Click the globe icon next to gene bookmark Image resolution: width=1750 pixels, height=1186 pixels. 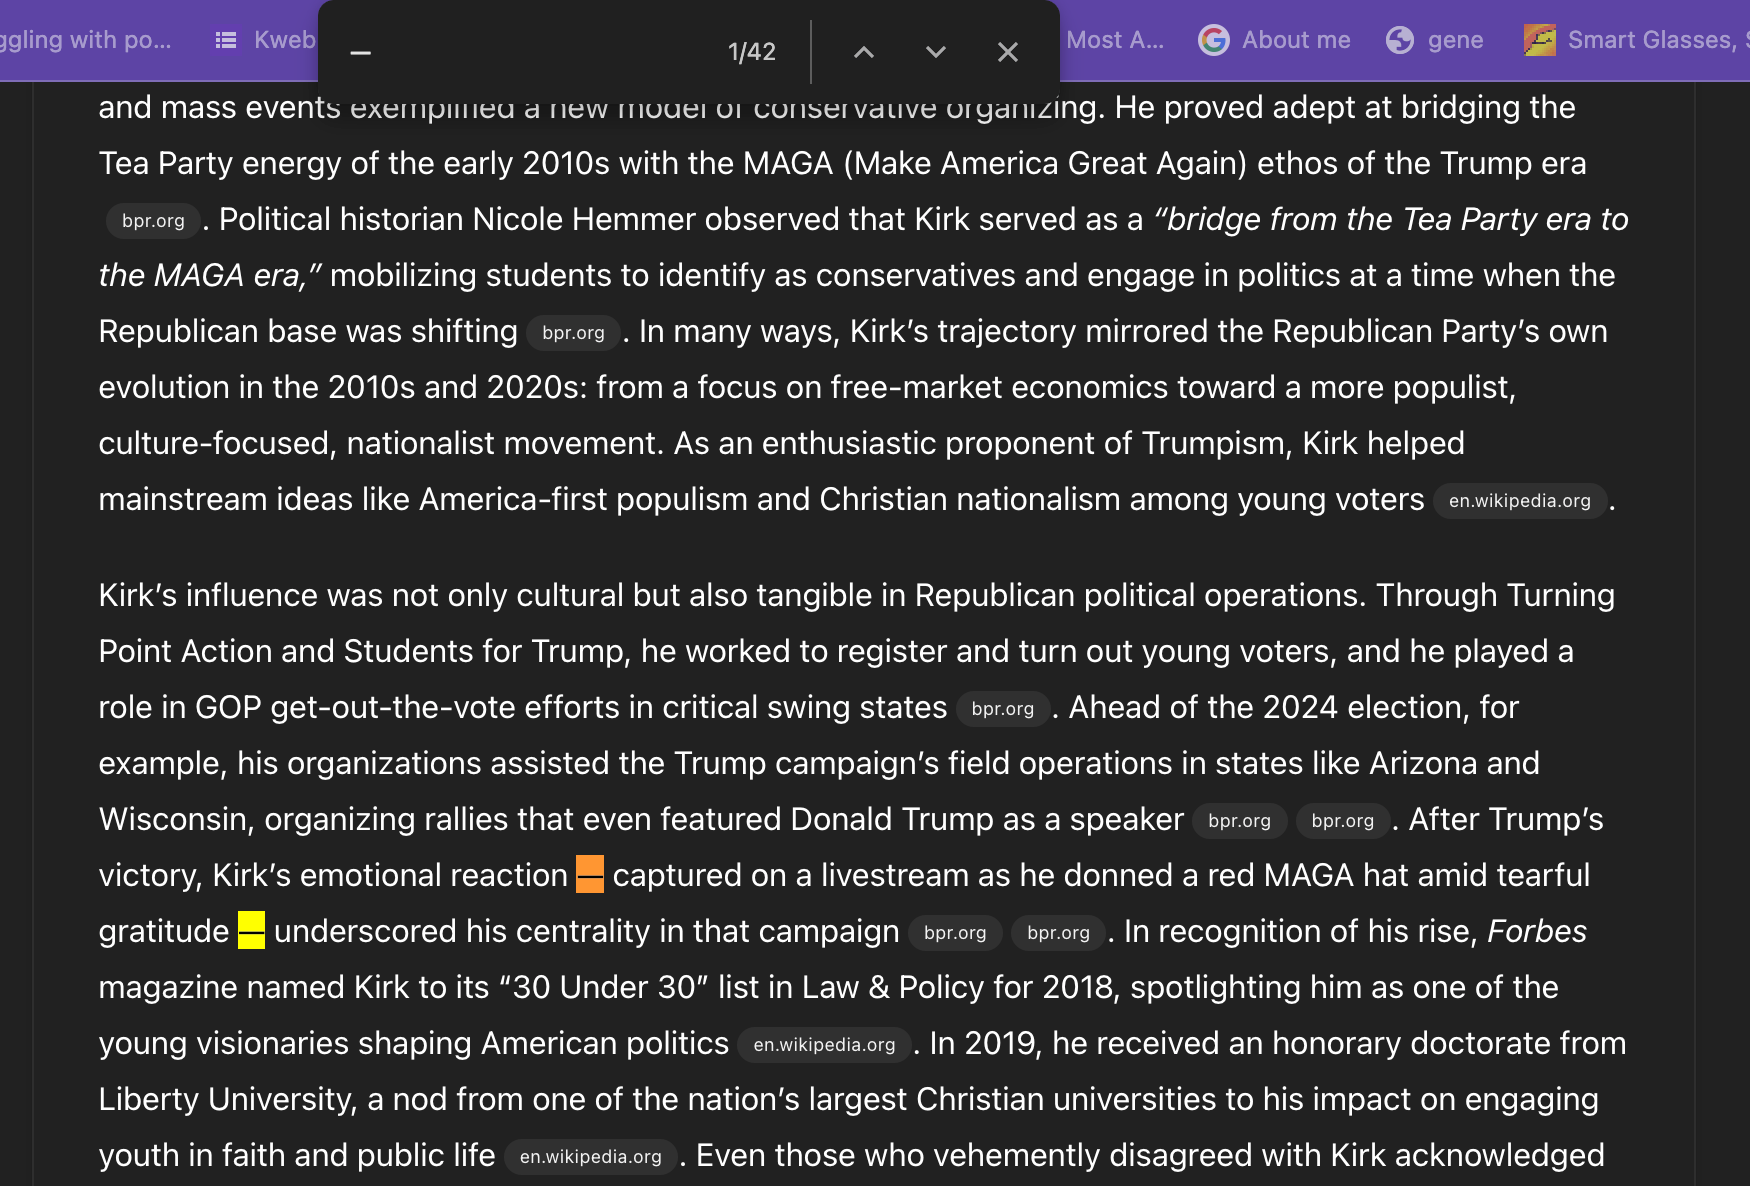(x=1399, y=40)
